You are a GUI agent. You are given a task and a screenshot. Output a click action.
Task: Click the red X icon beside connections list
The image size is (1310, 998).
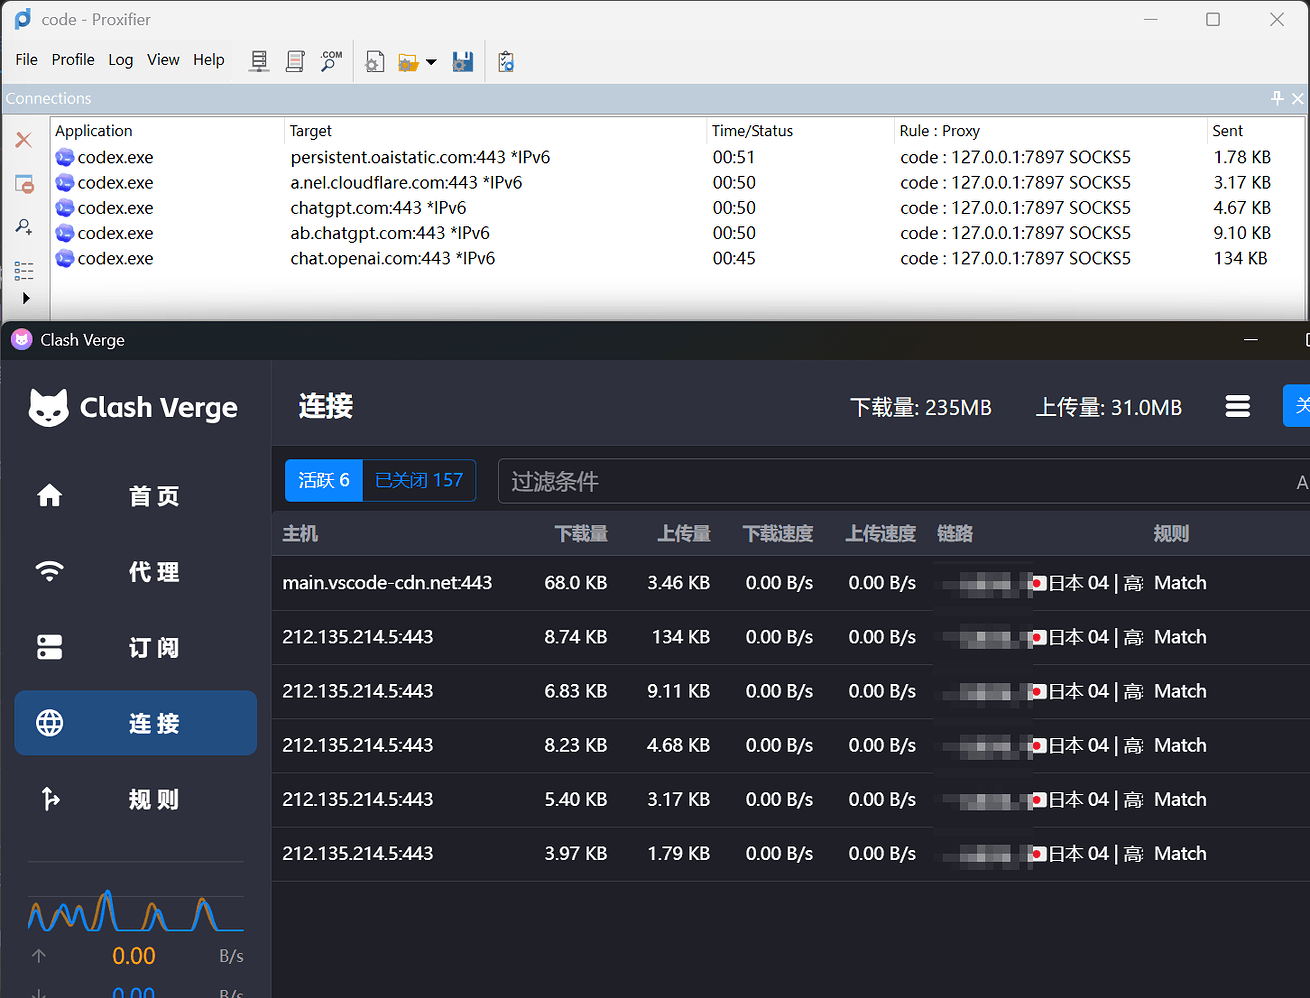pos(24,140)
